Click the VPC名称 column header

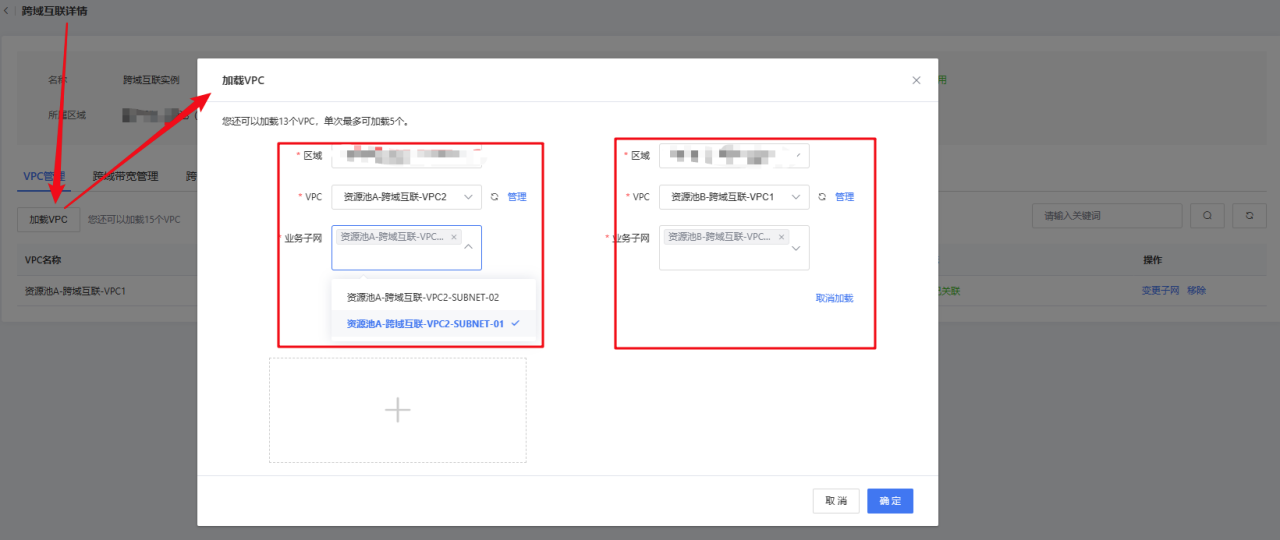click(43, 260)
